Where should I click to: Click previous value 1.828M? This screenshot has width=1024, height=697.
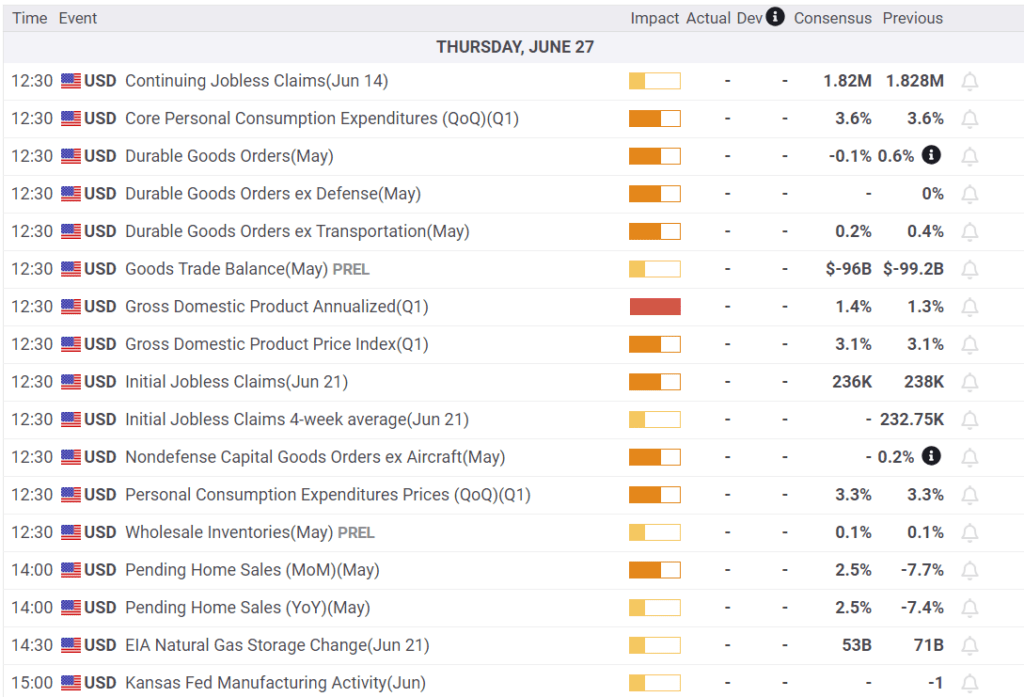[x=914, y=81]
